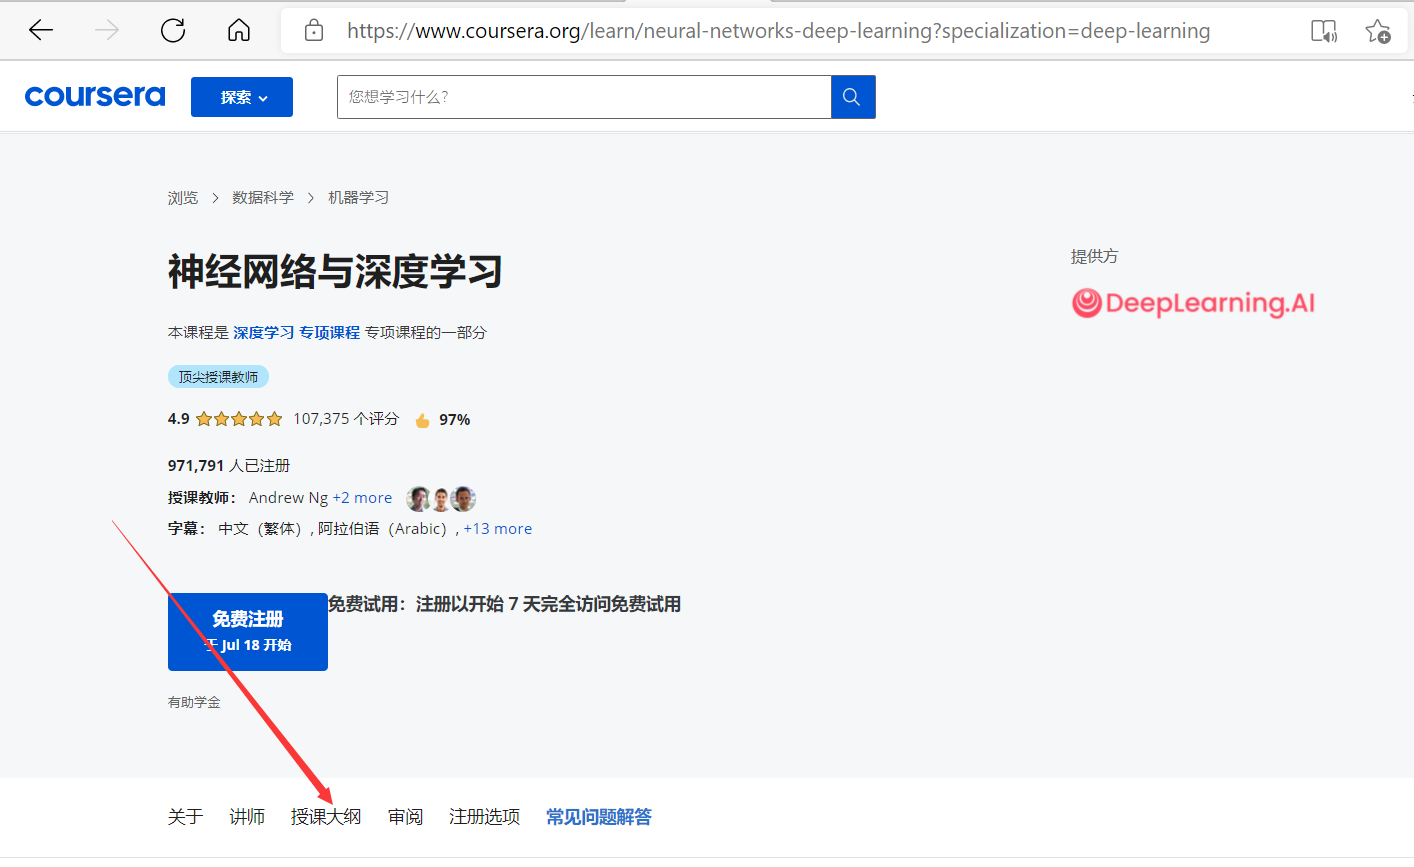Image resolution: width=1414 pixels, height=867 pixels.
Task: Click the blue search magnifier icon
Action: [851, 96]
